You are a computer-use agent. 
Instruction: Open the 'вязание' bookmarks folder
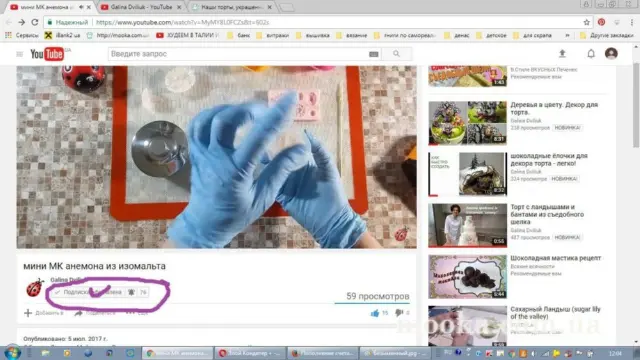pyautogui.click(x=352, y=36)
